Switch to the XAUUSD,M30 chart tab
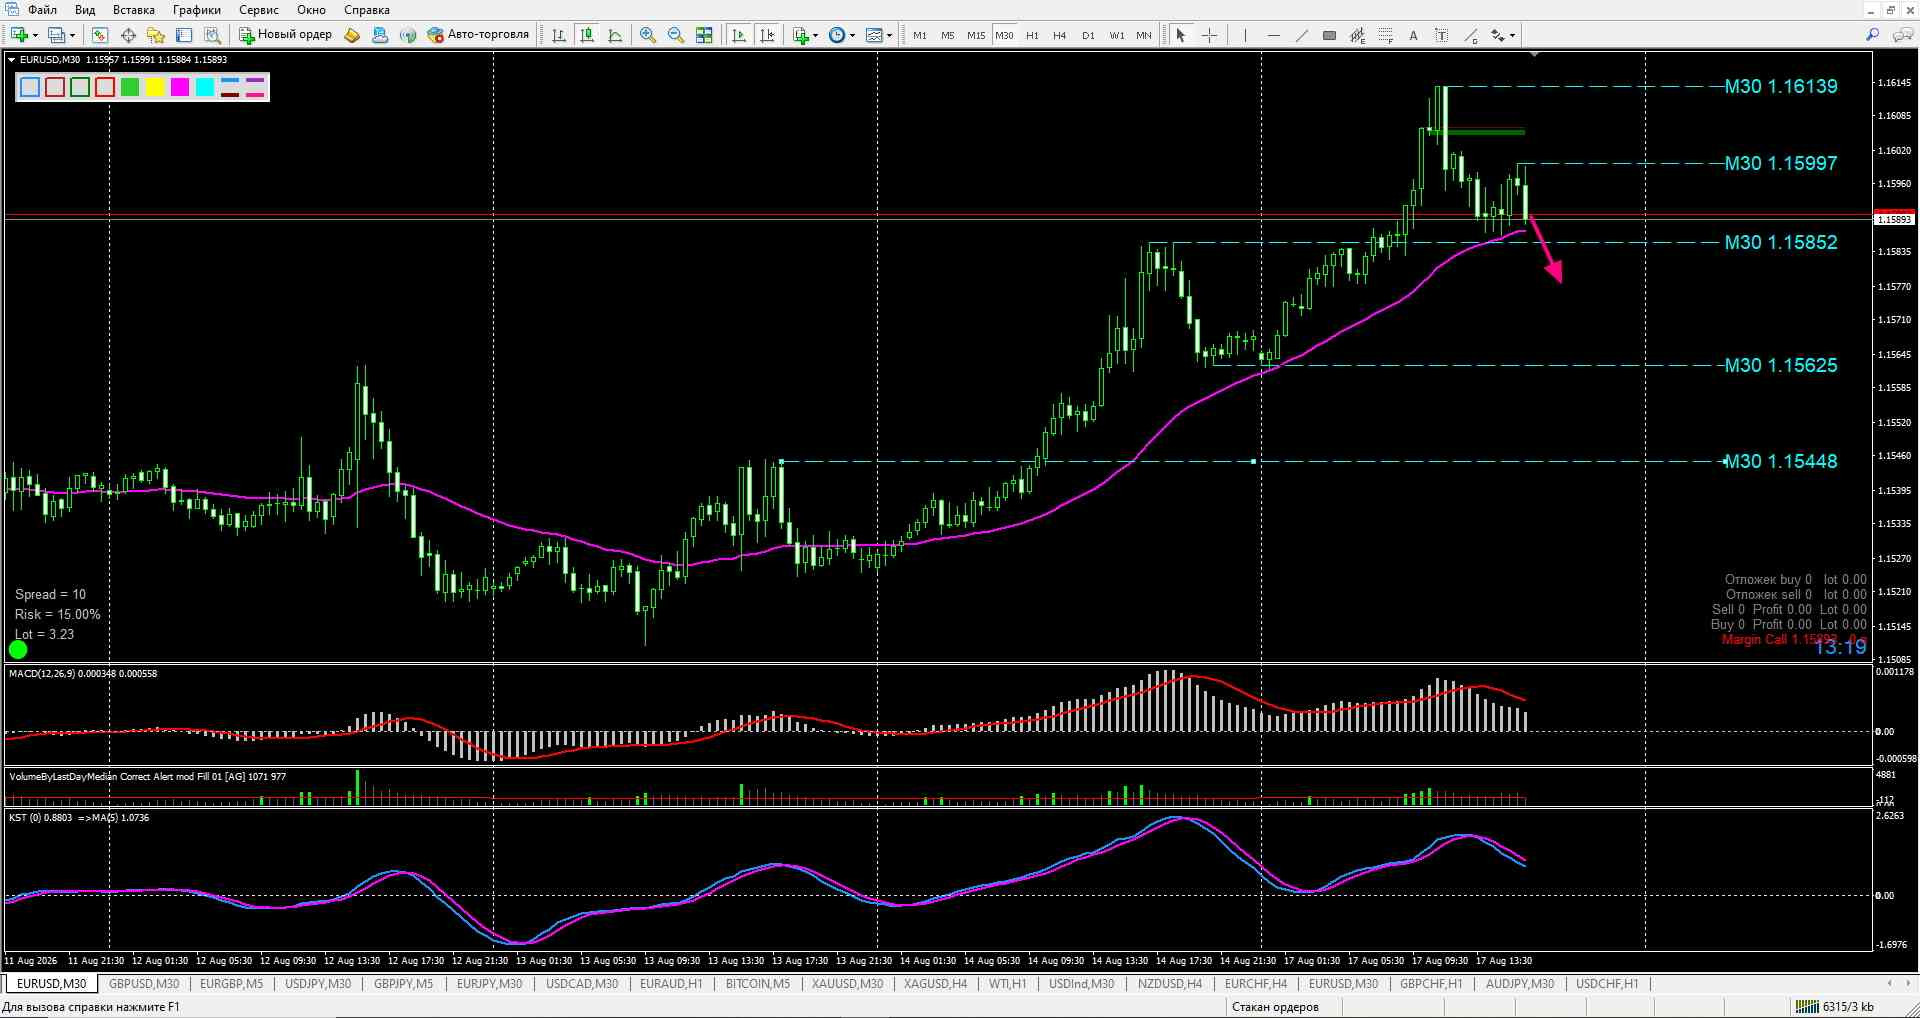1920x1018 pixels. [847, 984]
